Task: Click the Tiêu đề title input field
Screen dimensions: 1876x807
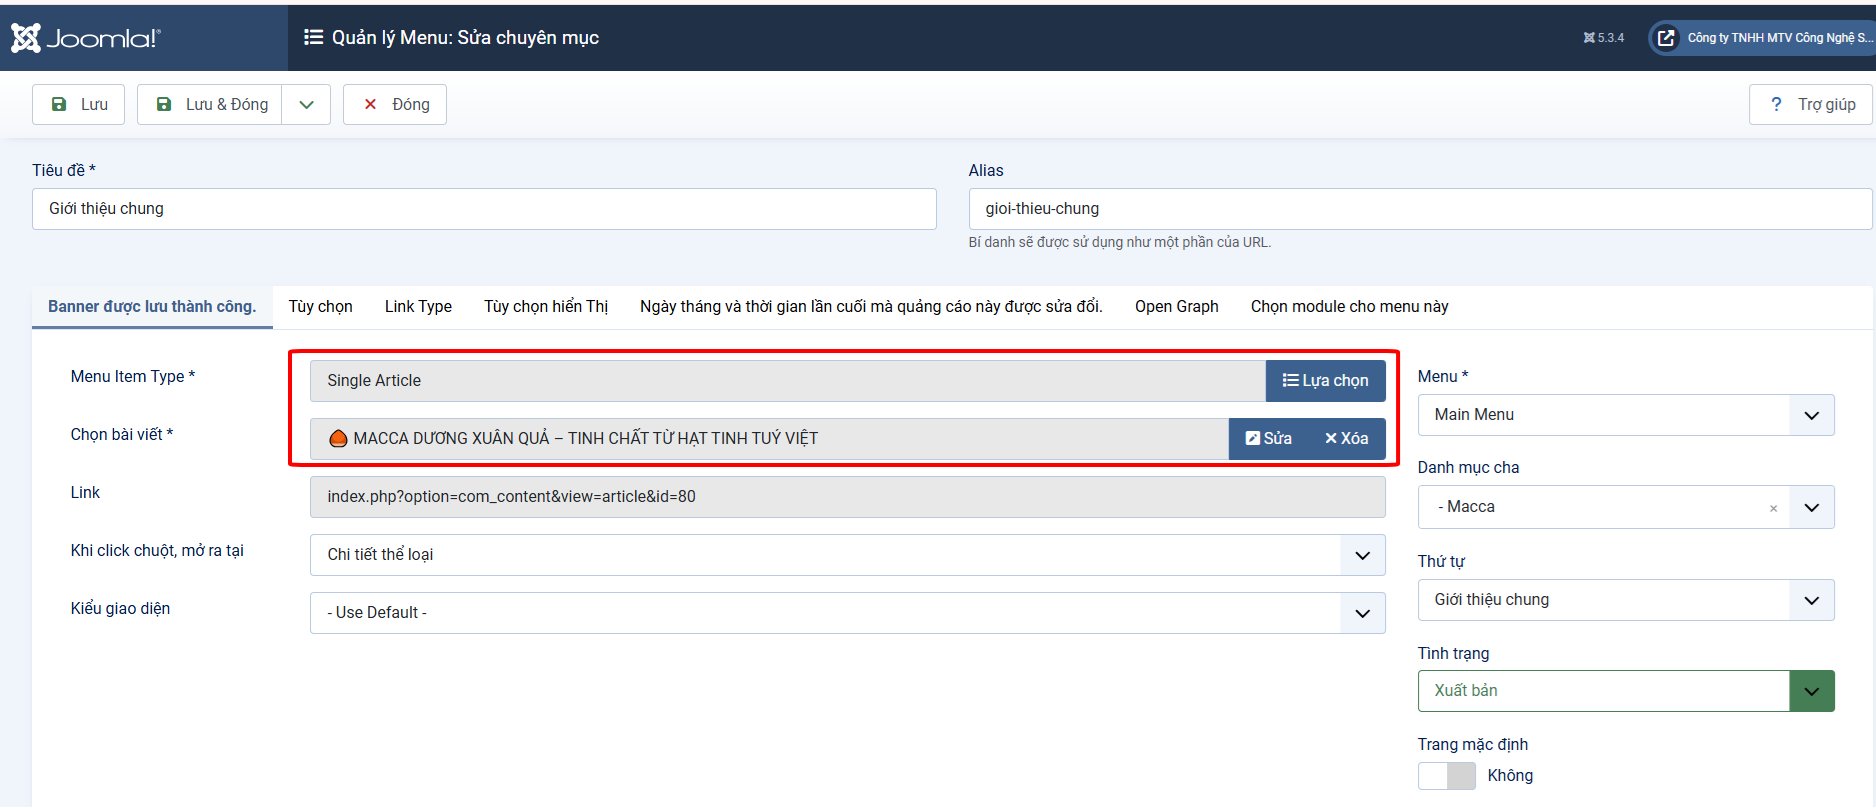Action: click(484, 209)
